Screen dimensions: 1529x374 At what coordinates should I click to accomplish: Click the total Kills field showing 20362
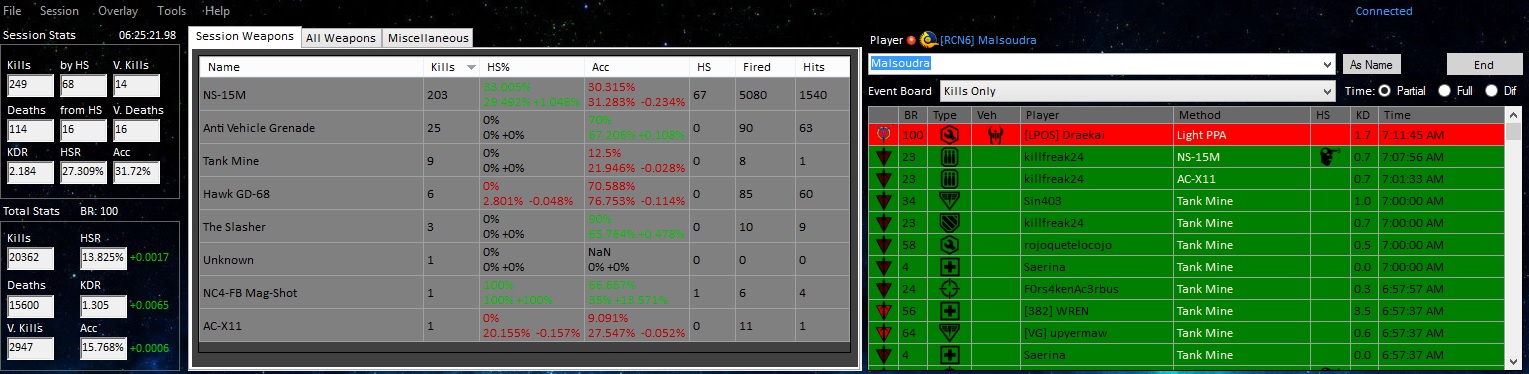click(29, 258)
